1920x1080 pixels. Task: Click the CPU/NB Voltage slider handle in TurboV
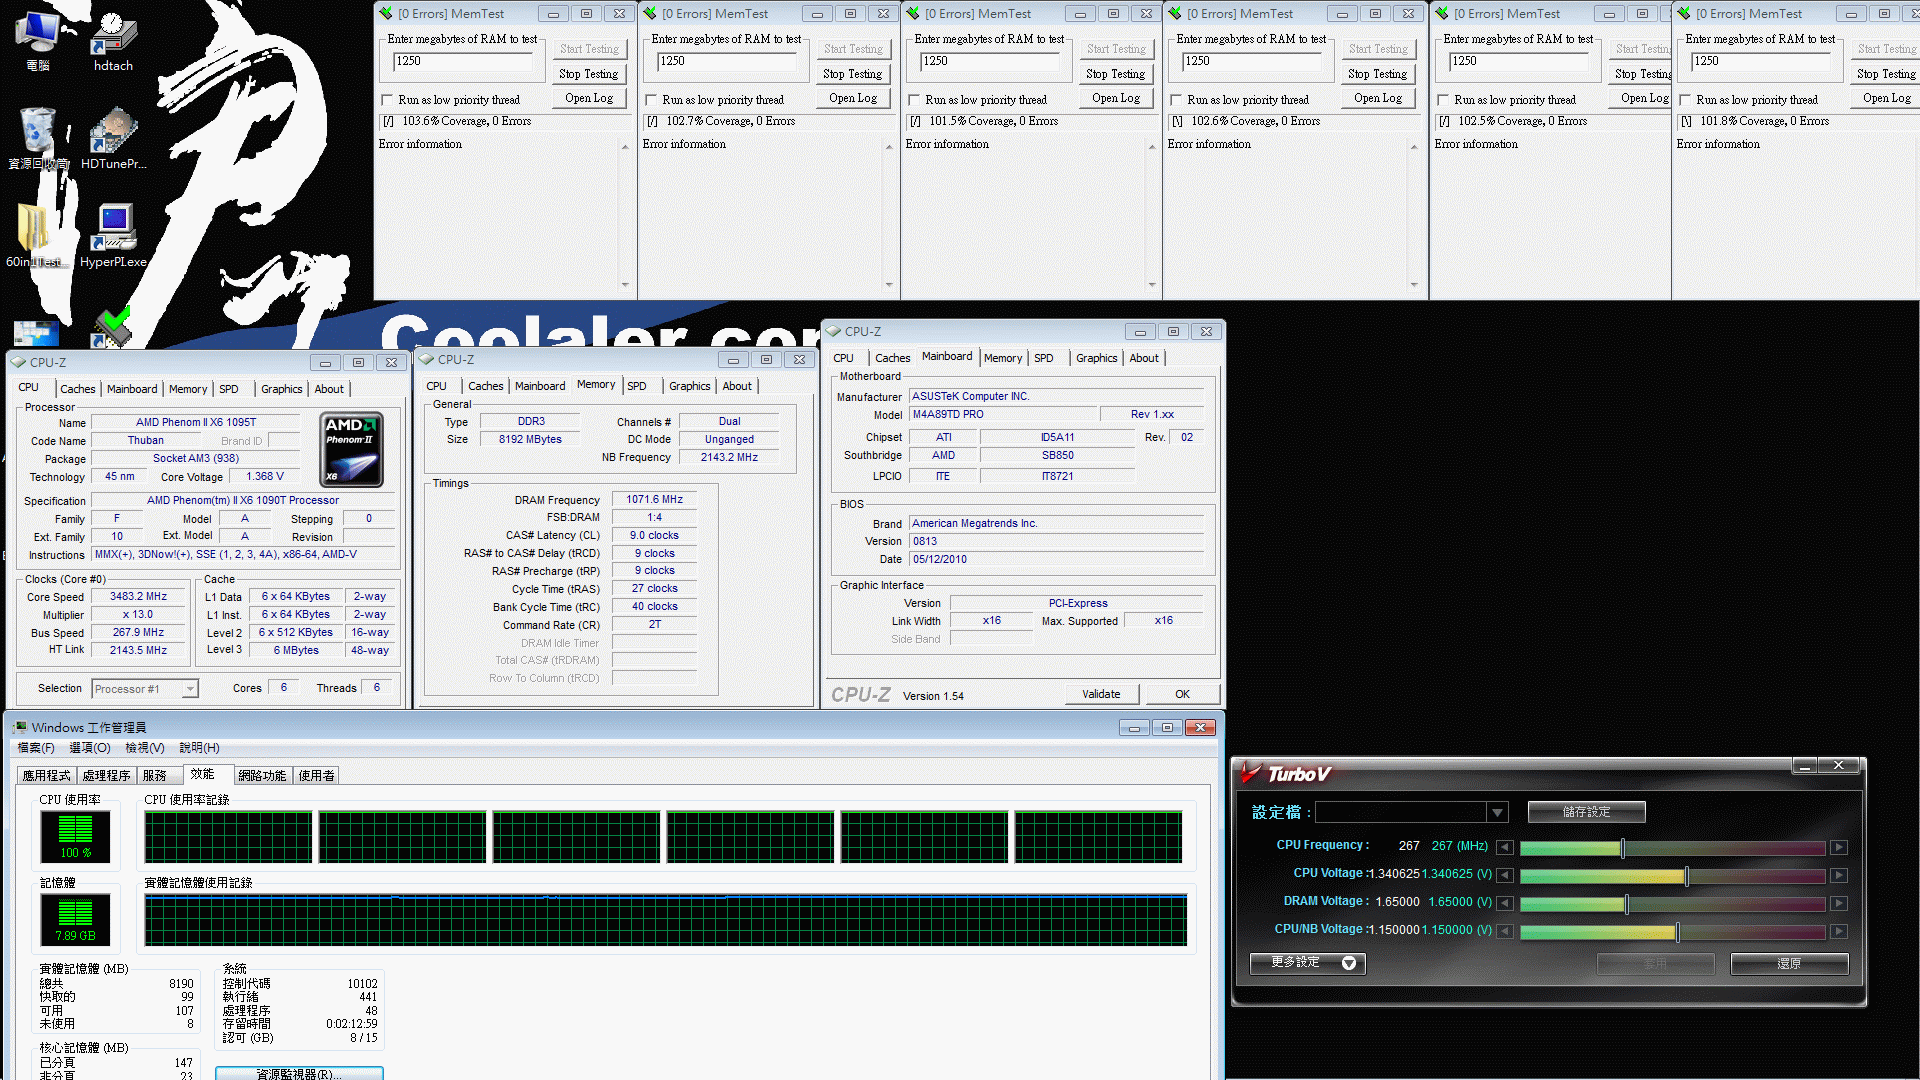[1677, 932]
